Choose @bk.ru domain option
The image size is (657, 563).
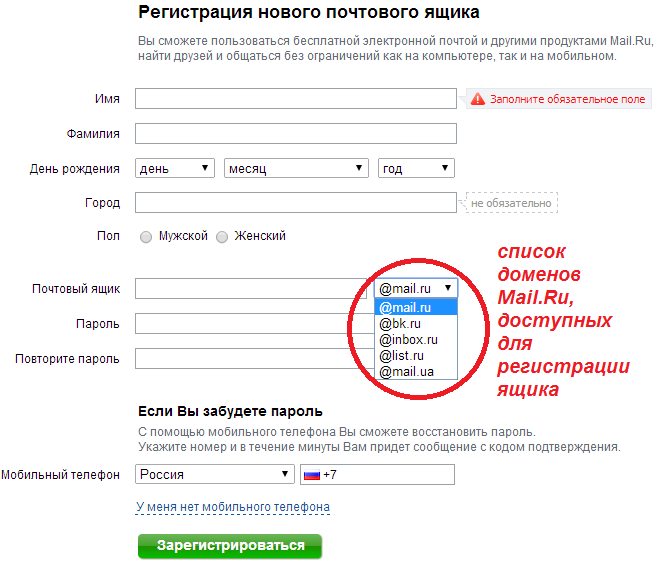pyautogui.click(x=416, y=323)
